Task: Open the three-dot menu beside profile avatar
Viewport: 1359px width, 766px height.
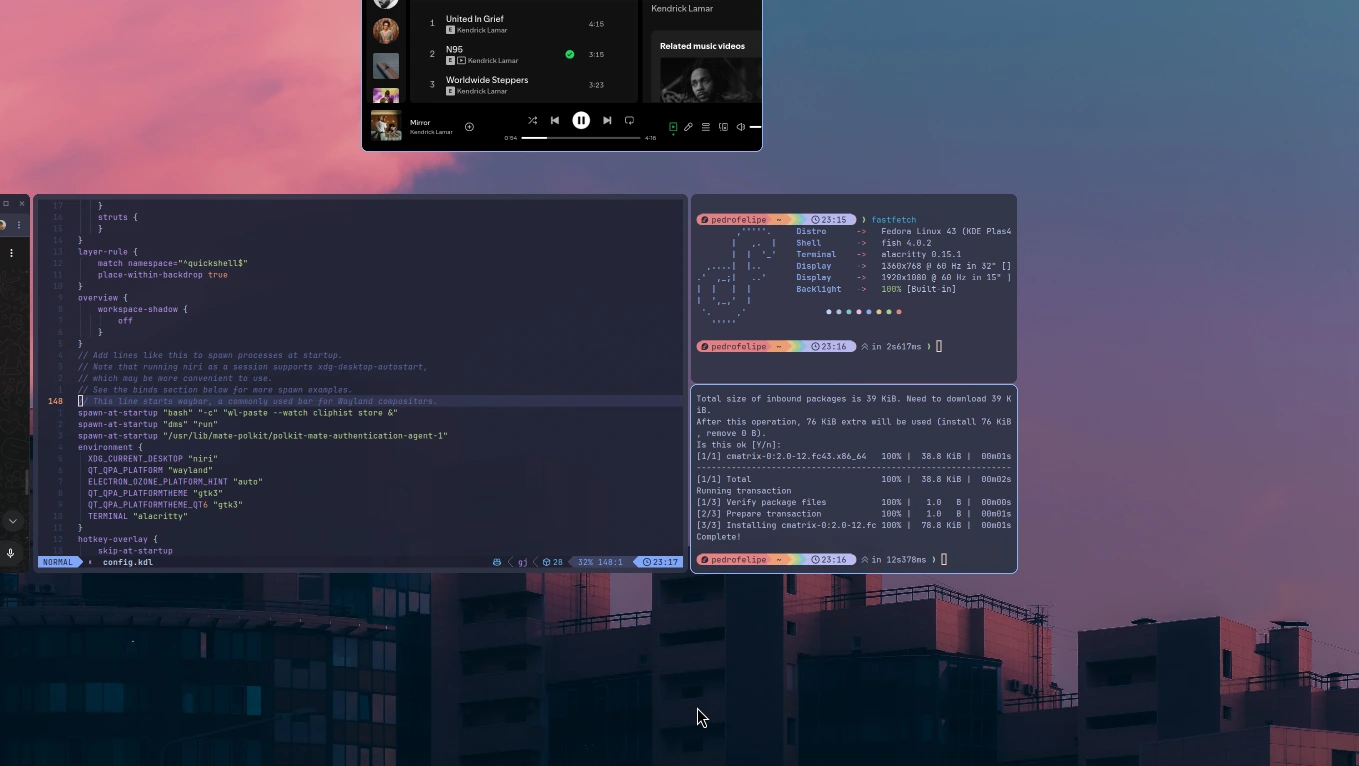Action: point(19,225)
